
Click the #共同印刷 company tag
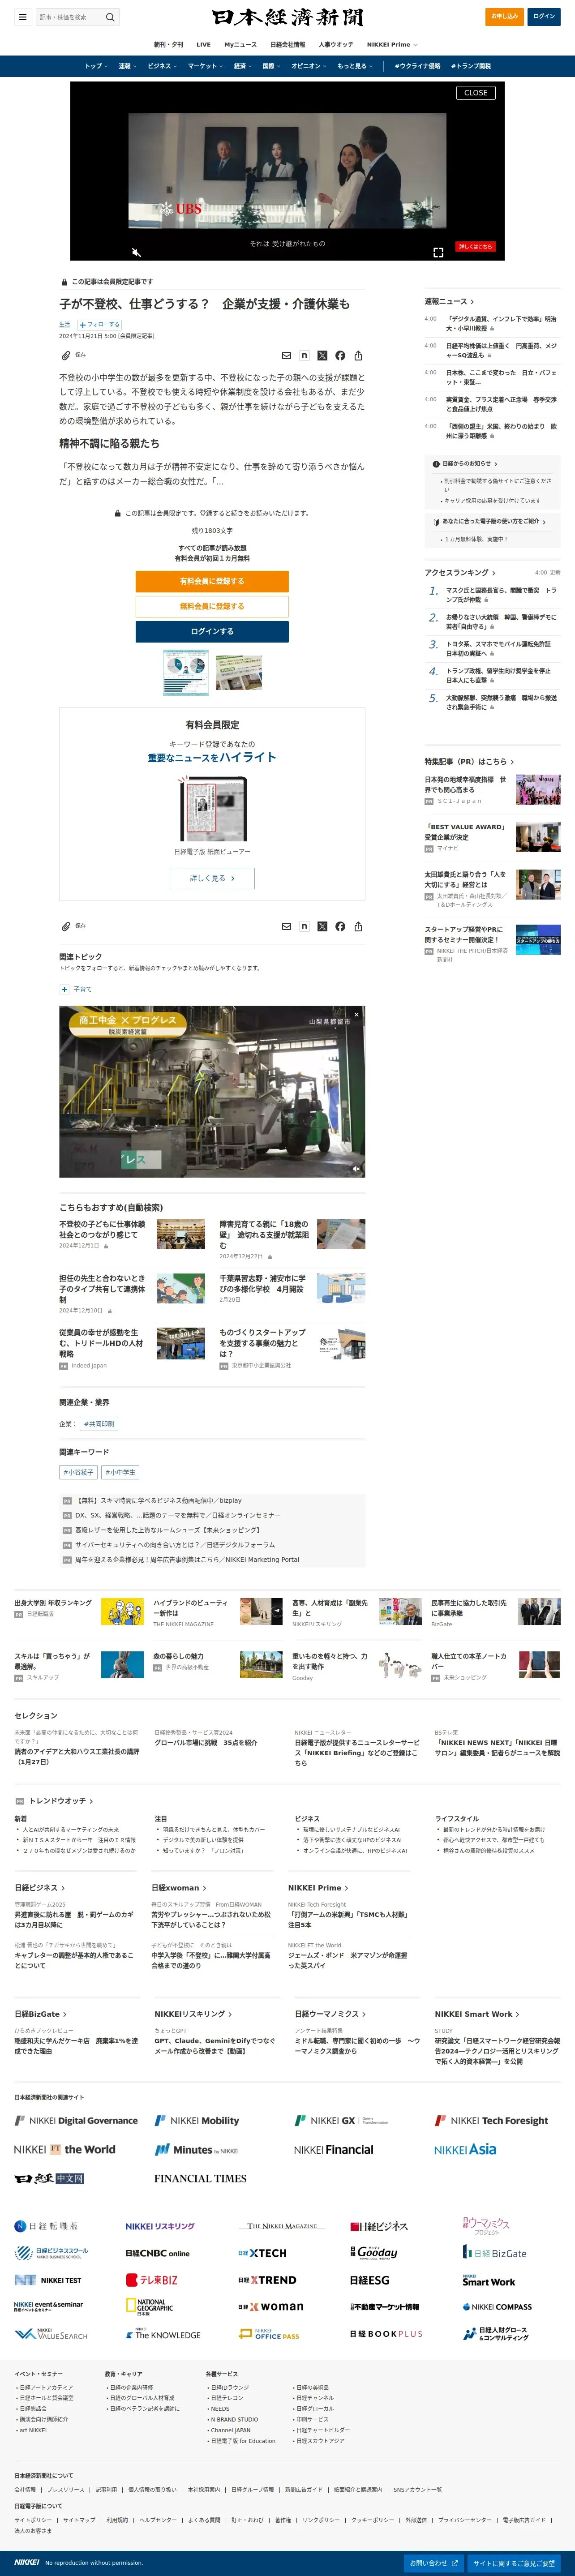(99, 1424)
